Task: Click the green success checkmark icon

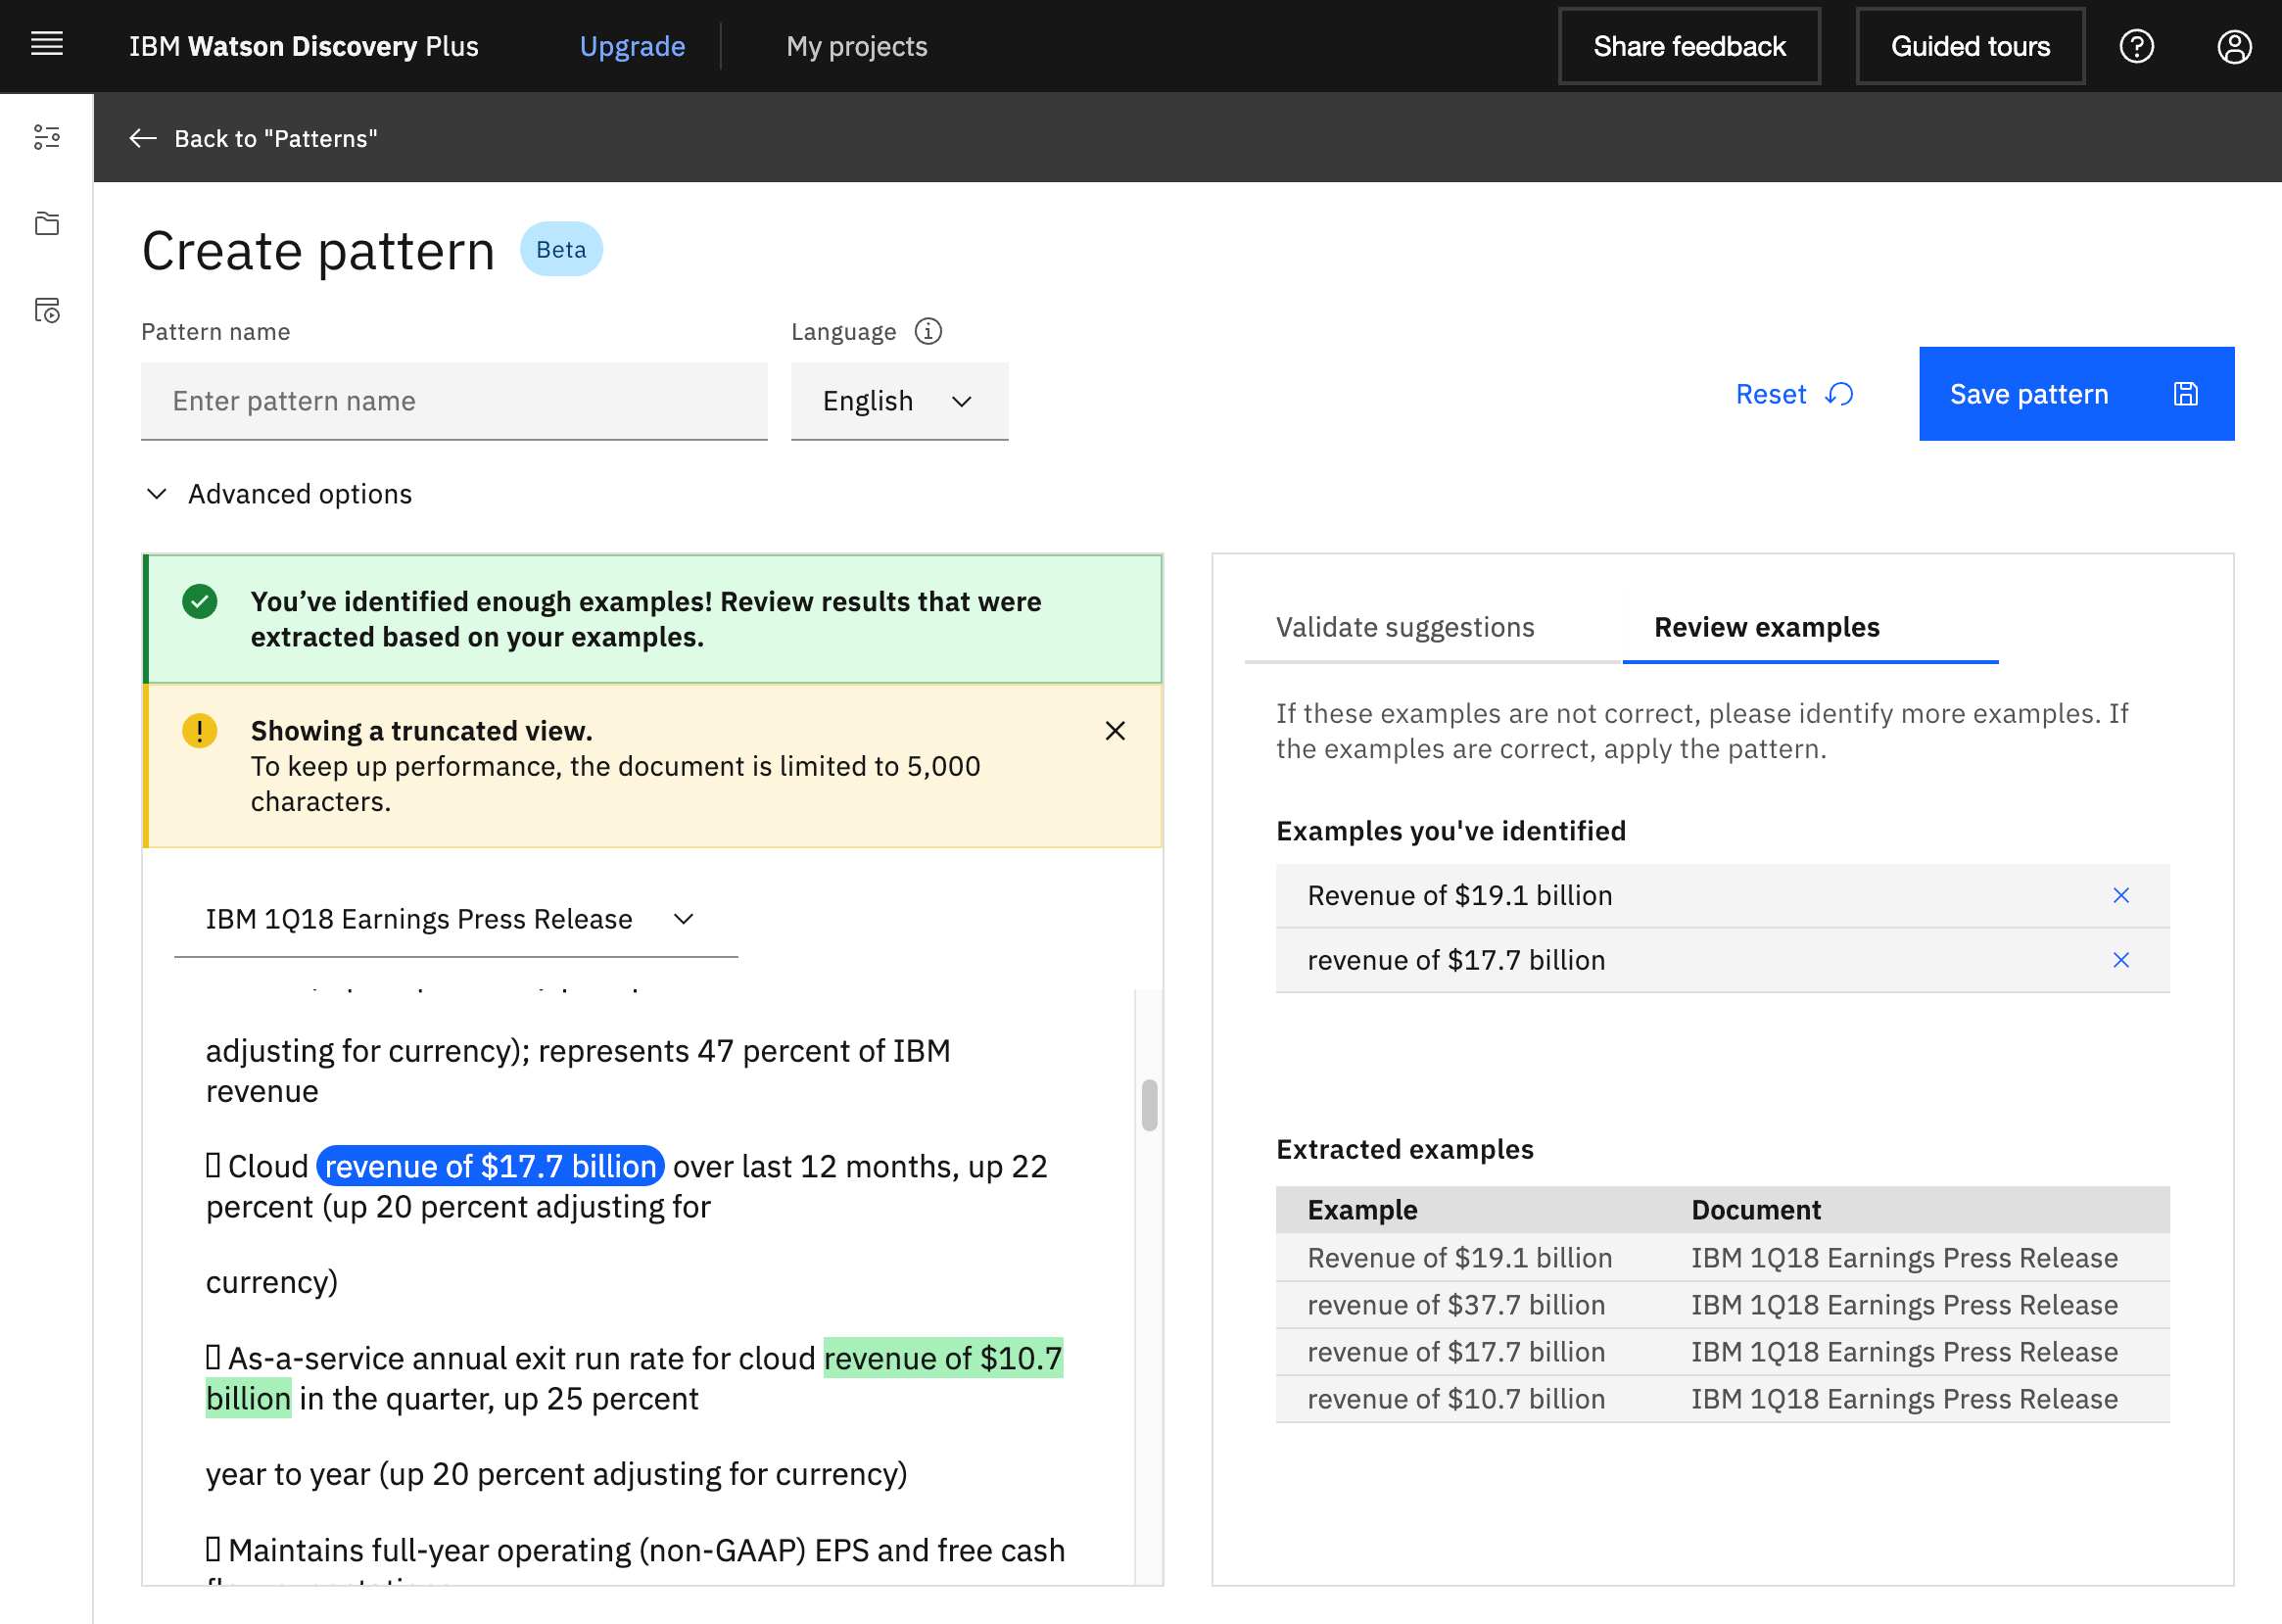Action: point(200,601)
